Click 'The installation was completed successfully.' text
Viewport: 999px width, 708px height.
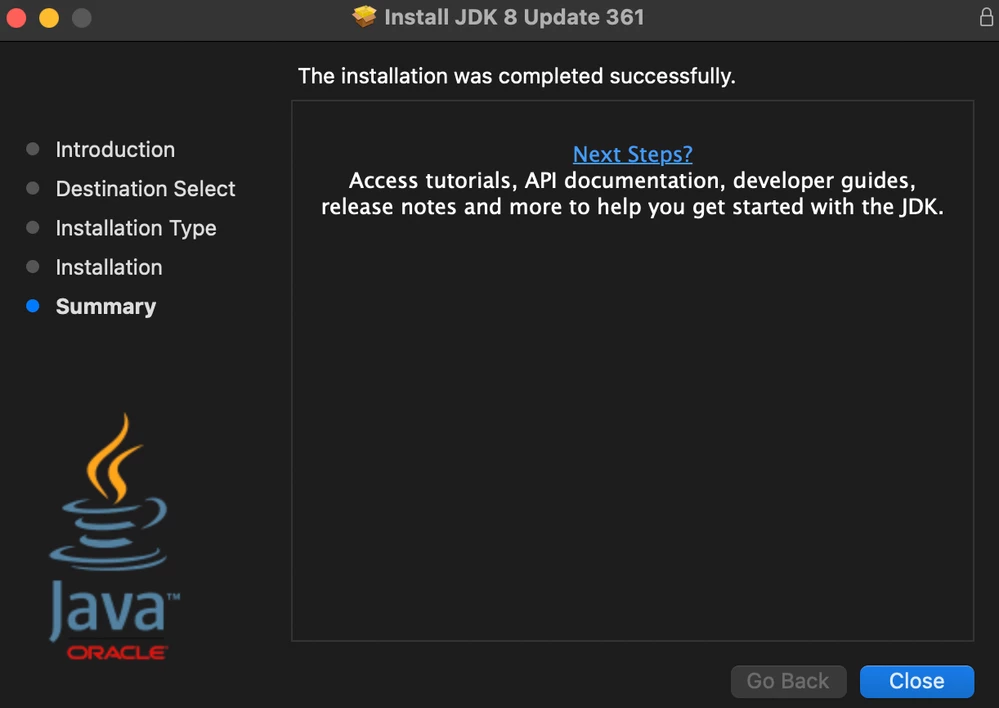[517, 76]
